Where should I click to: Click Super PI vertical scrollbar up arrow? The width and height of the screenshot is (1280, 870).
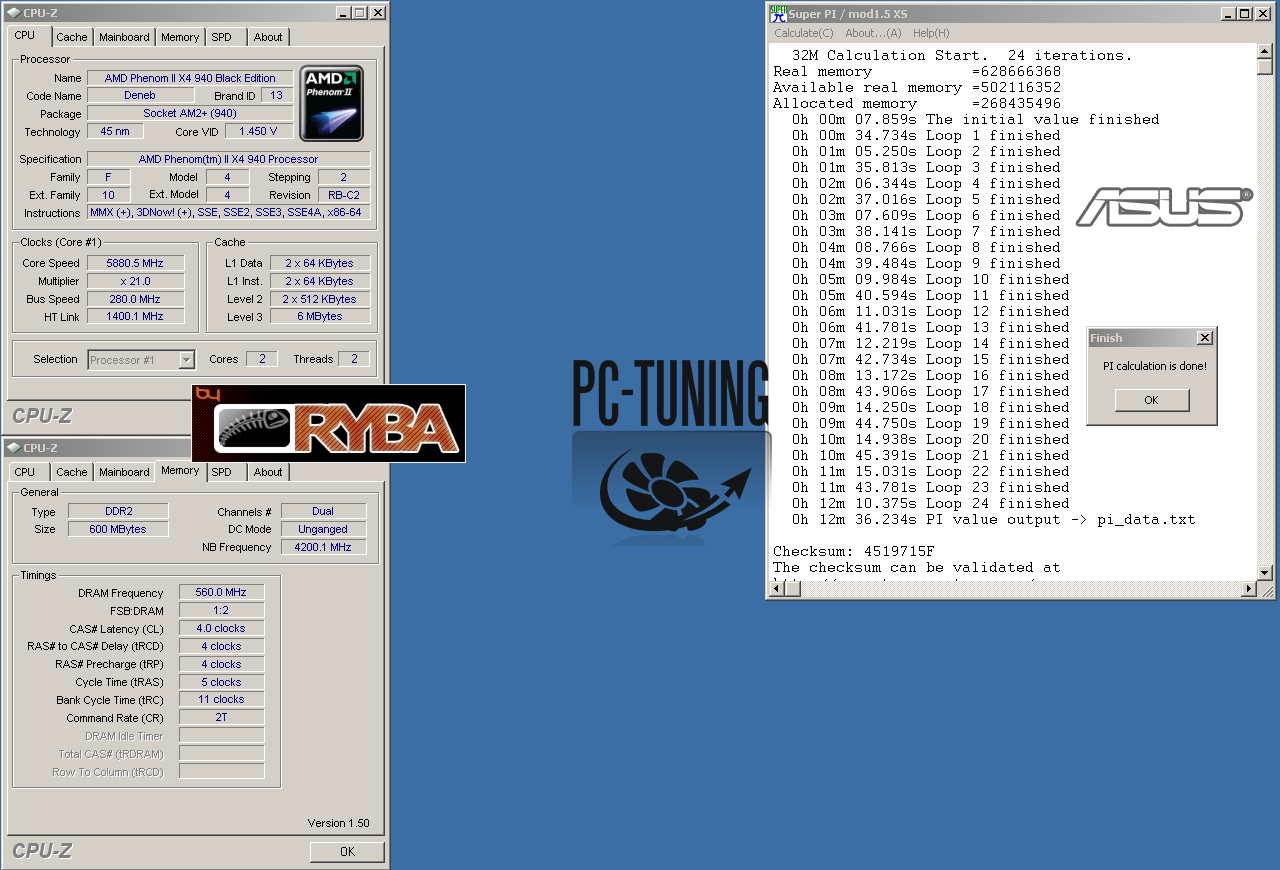[x=1265, y=51]
